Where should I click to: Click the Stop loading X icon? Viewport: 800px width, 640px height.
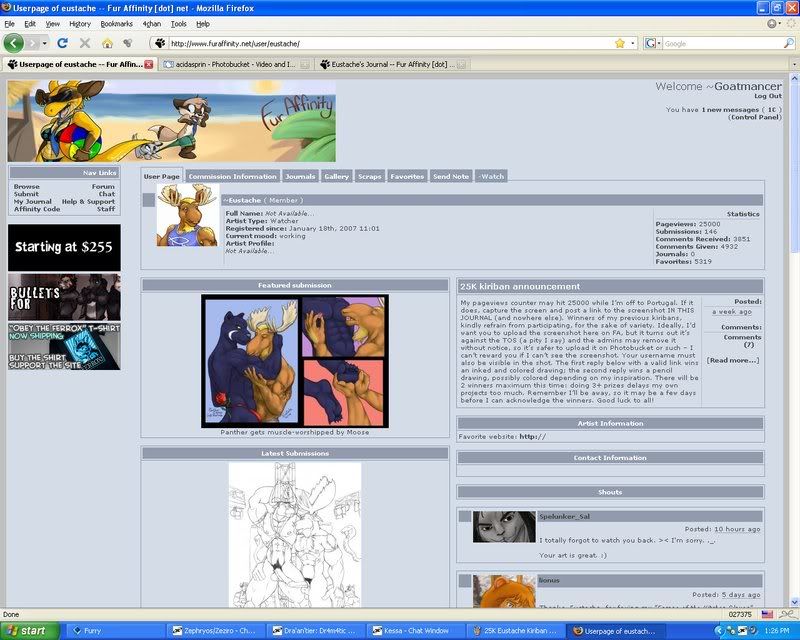[x=85, y=43]
